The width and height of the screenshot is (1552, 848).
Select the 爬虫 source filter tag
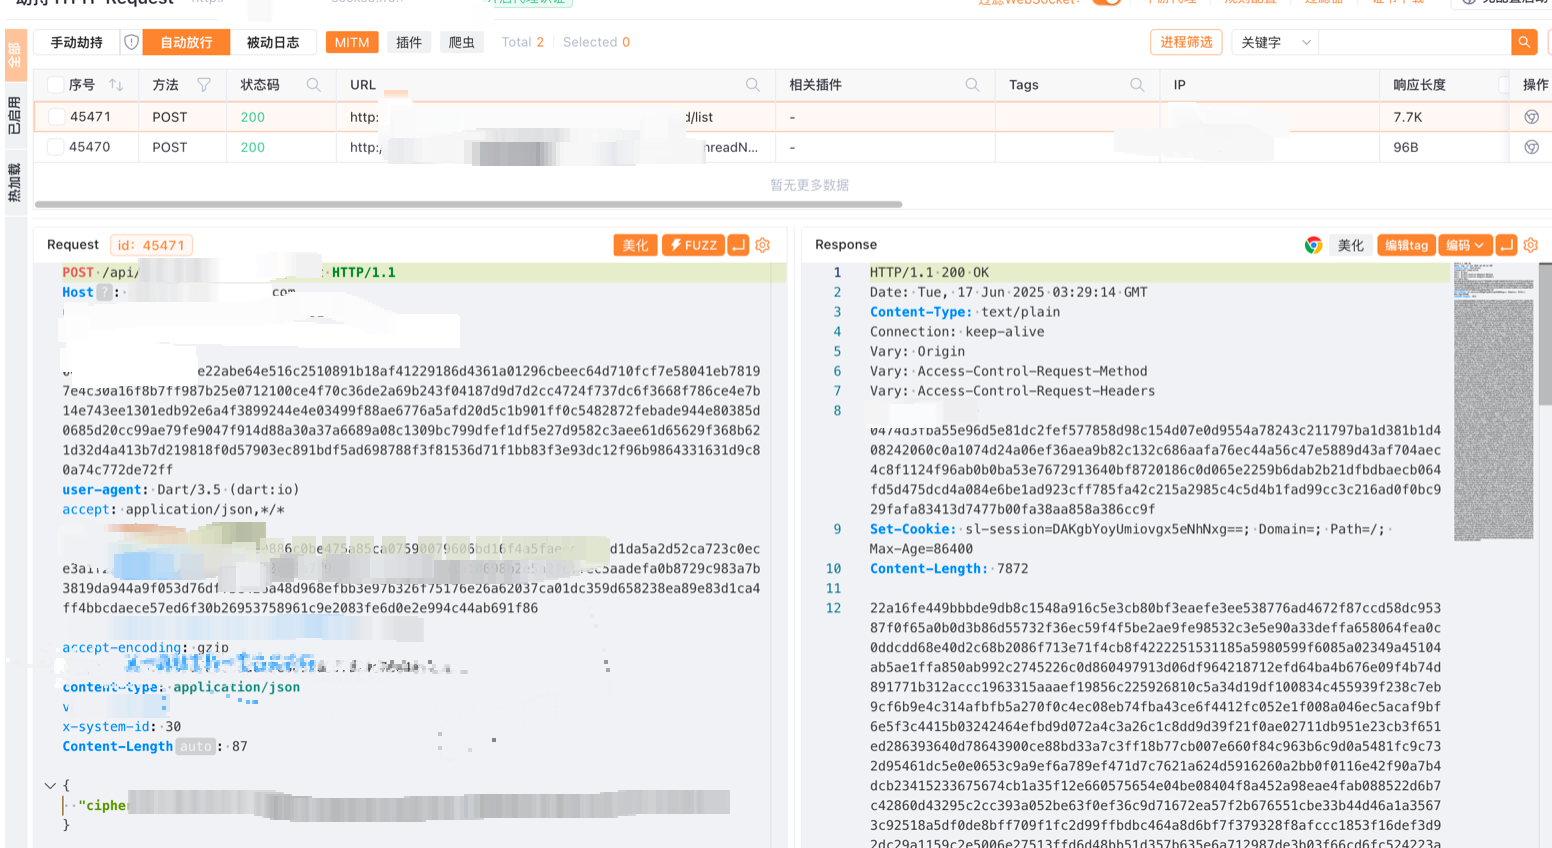click(x=462, y=42)
